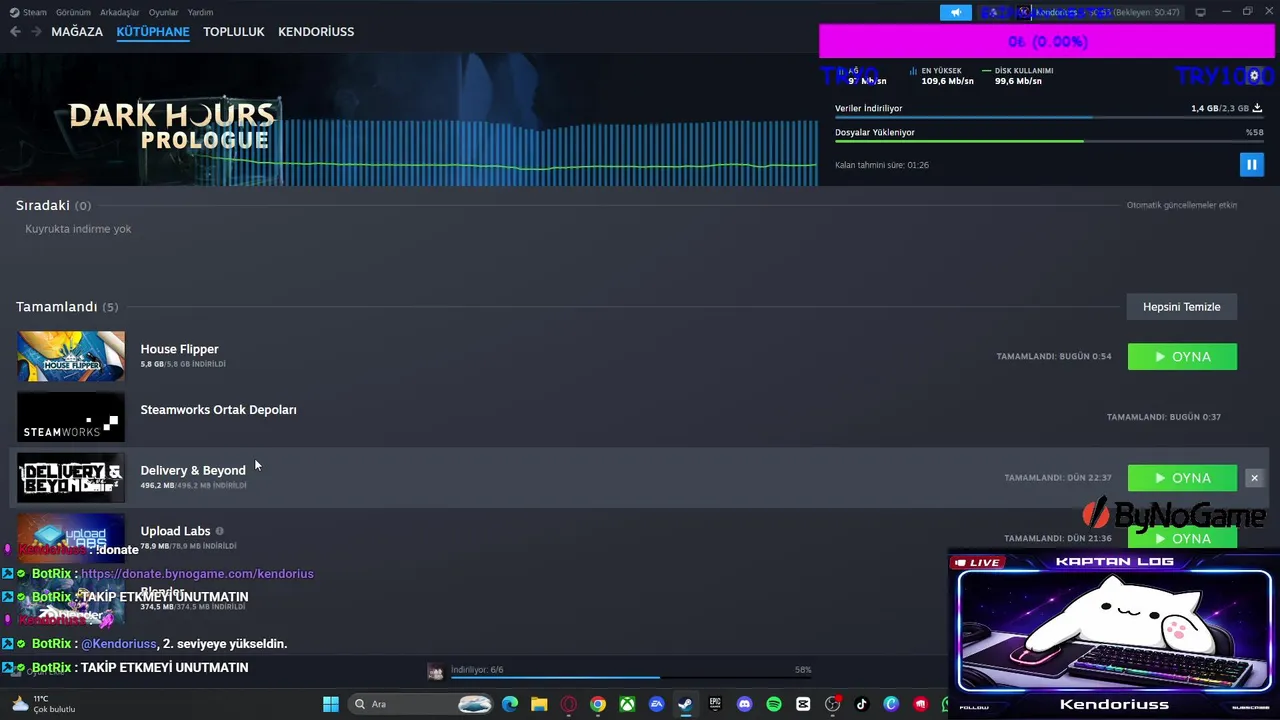Screen dimensions: 1280x720
Task: Open the Windows Start menu
Action: coord(331,704)
